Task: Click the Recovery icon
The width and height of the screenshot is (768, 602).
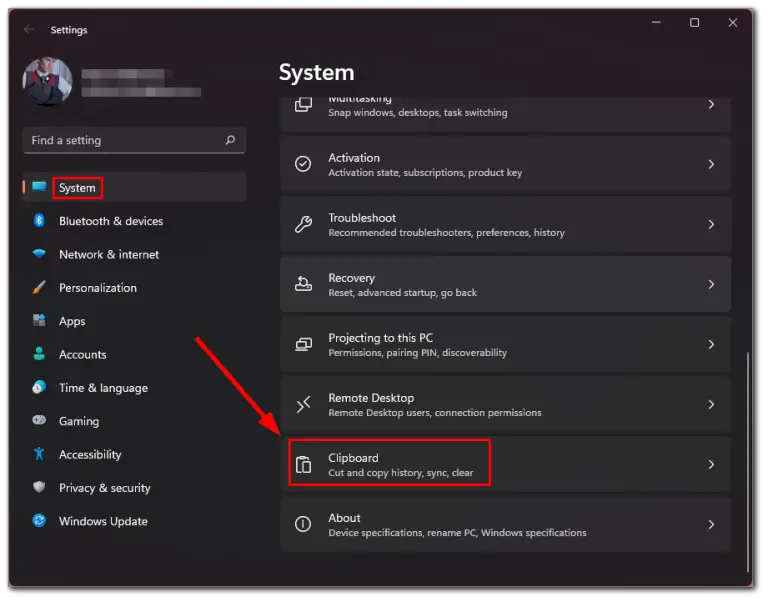Action: 303,284
